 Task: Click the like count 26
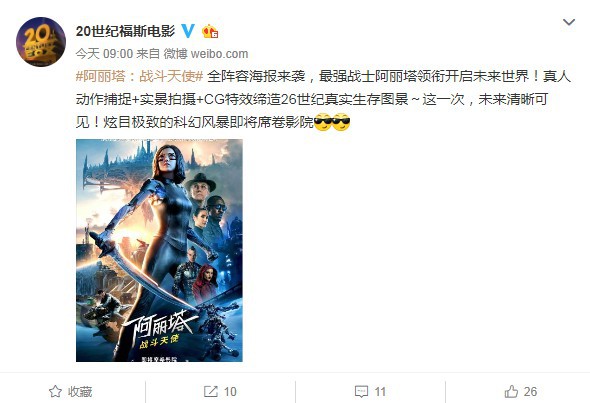point(530,392)
